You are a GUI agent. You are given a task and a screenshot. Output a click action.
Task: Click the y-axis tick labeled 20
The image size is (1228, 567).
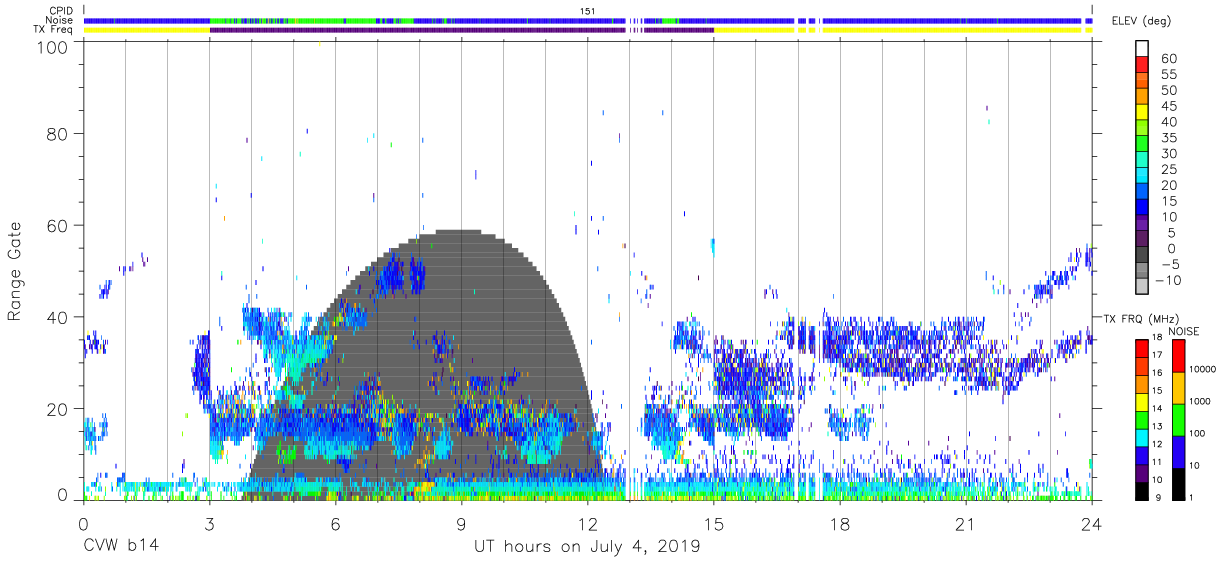(58, 409)
